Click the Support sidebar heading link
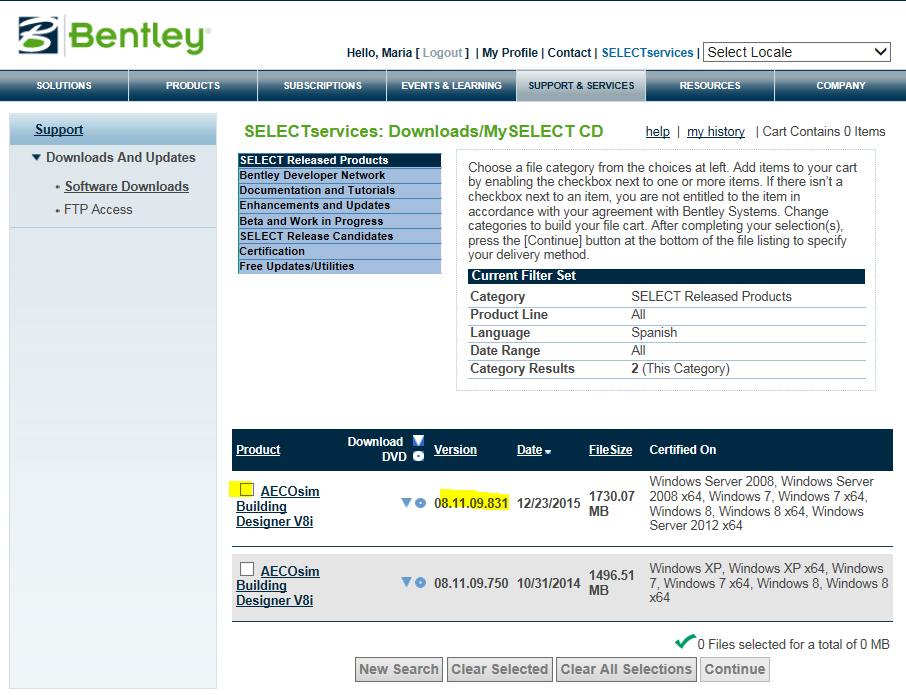The image size is (906, 695). [x=59, y=129]
